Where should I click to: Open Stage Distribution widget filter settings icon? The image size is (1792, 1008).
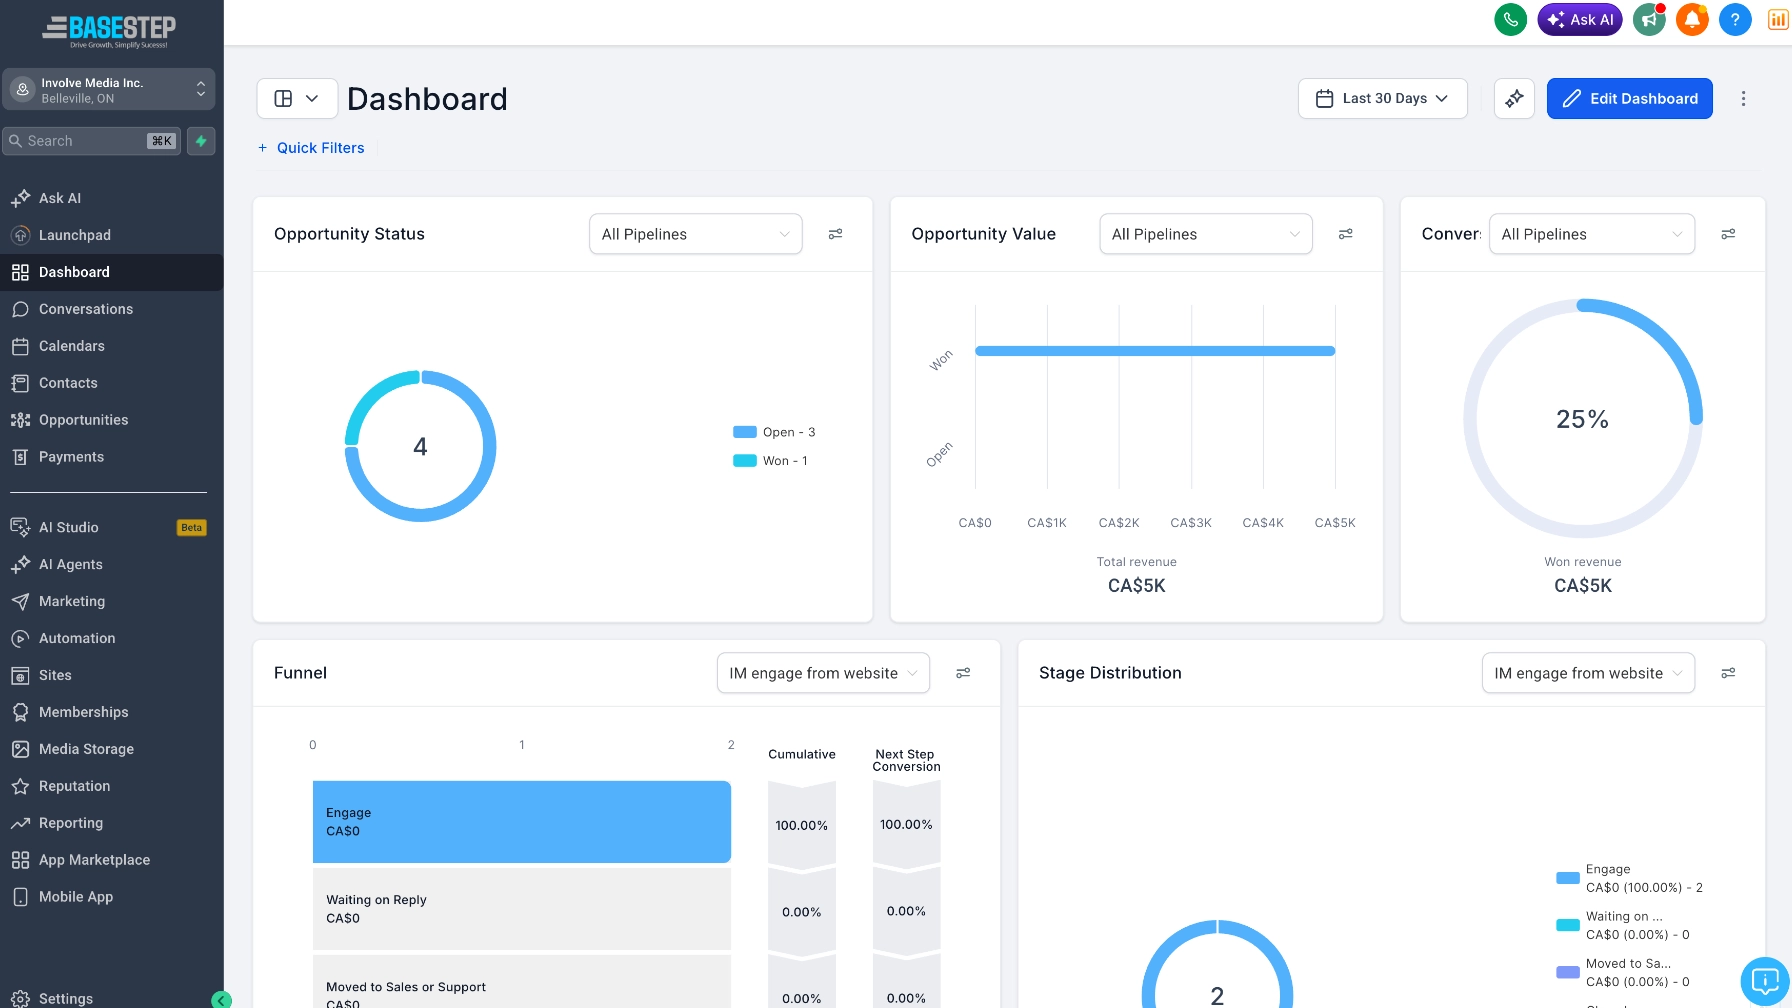pos(1728,673)
